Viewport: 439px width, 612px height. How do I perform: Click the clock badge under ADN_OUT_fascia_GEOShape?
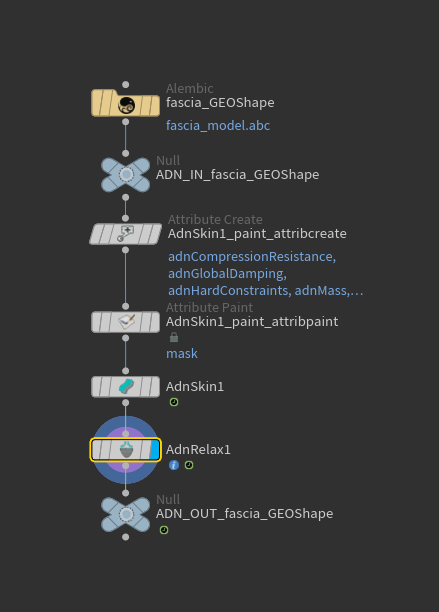[164, 530]
